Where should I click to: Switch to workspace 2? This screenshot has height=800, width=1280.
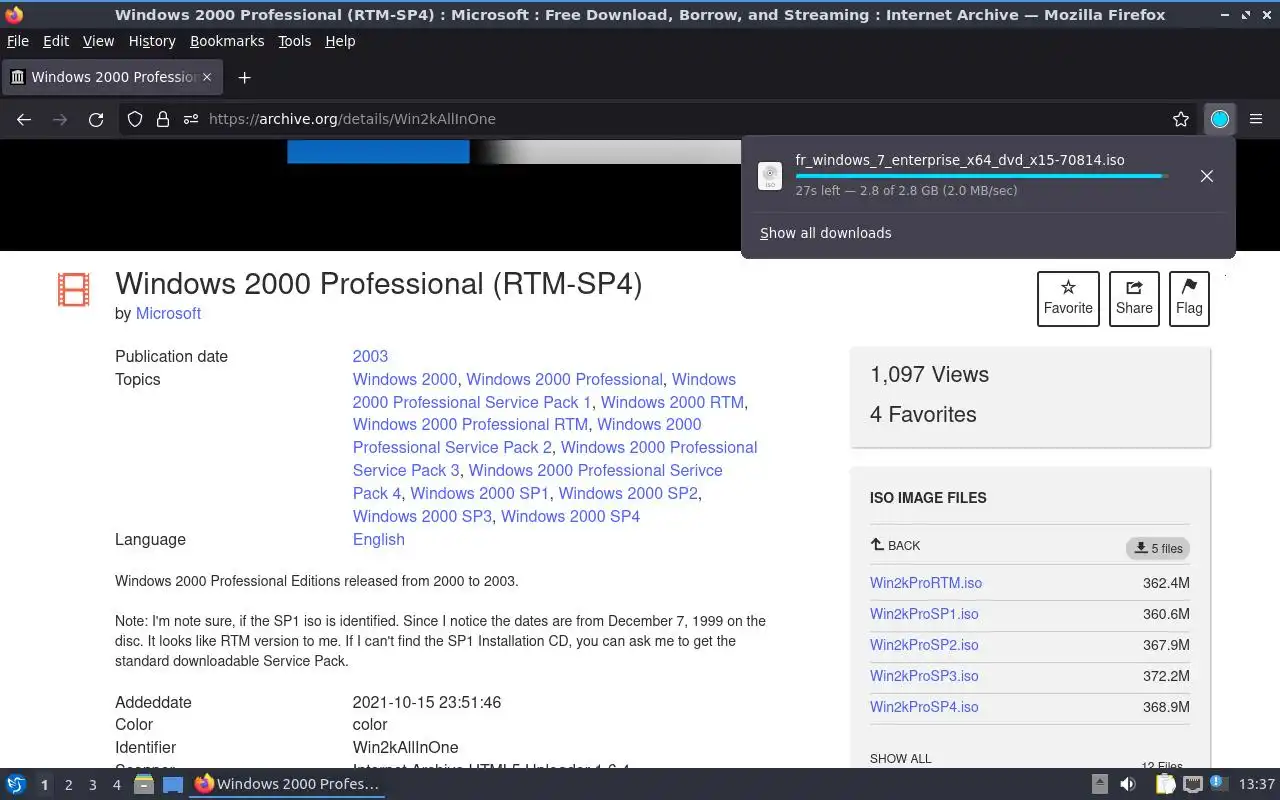pos(68,785)
